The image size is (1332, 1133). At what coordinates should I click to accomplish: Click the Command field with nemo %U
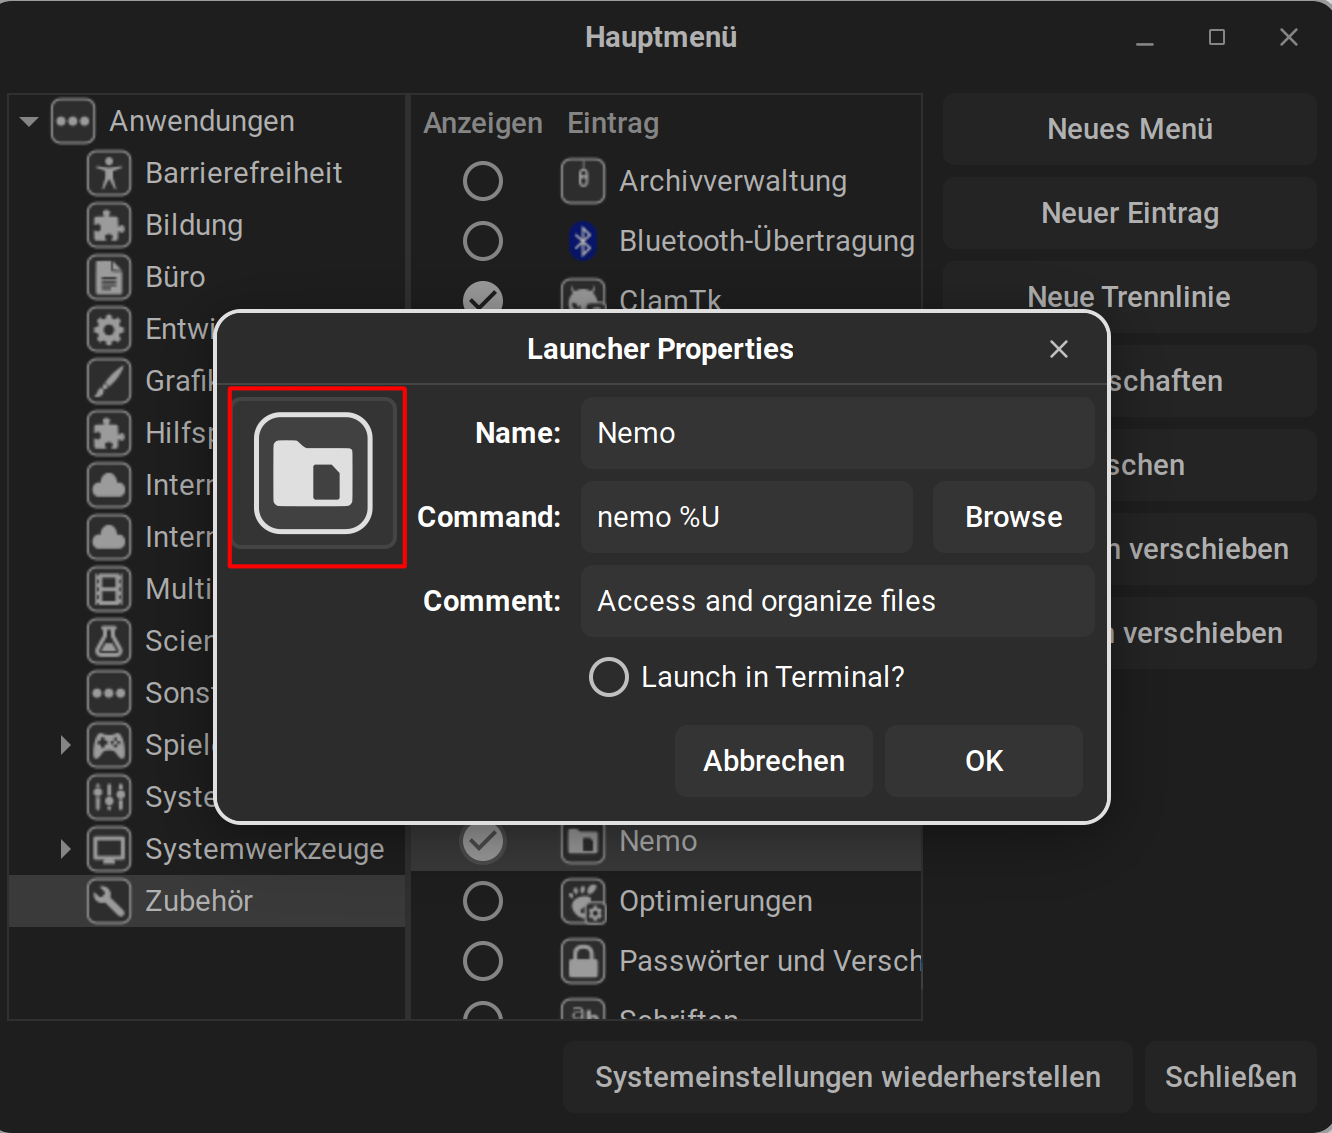[747, 517]
